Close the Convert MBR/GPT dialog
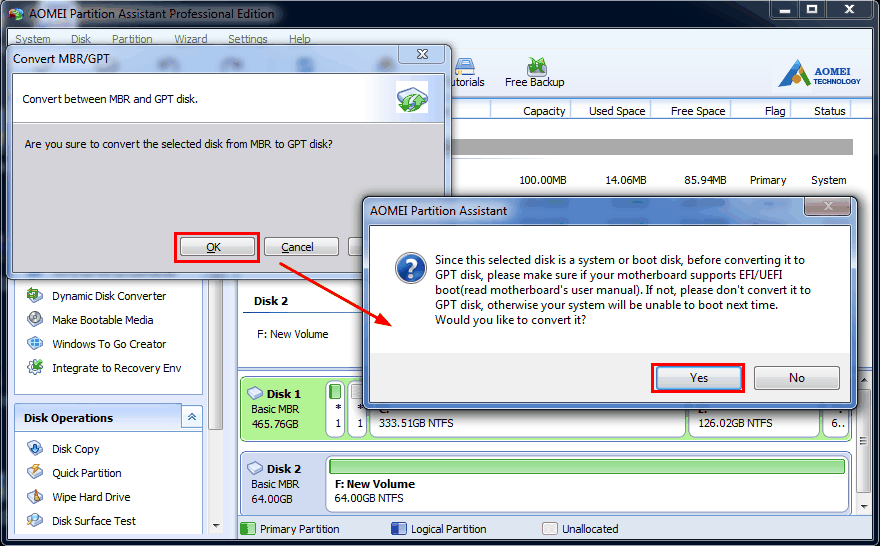880x546 pixels. (422, 54)
